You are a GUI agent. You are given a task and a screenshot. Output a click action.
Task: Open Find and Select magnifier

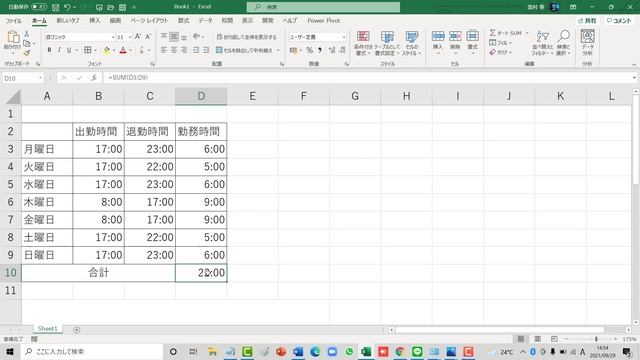564,43
